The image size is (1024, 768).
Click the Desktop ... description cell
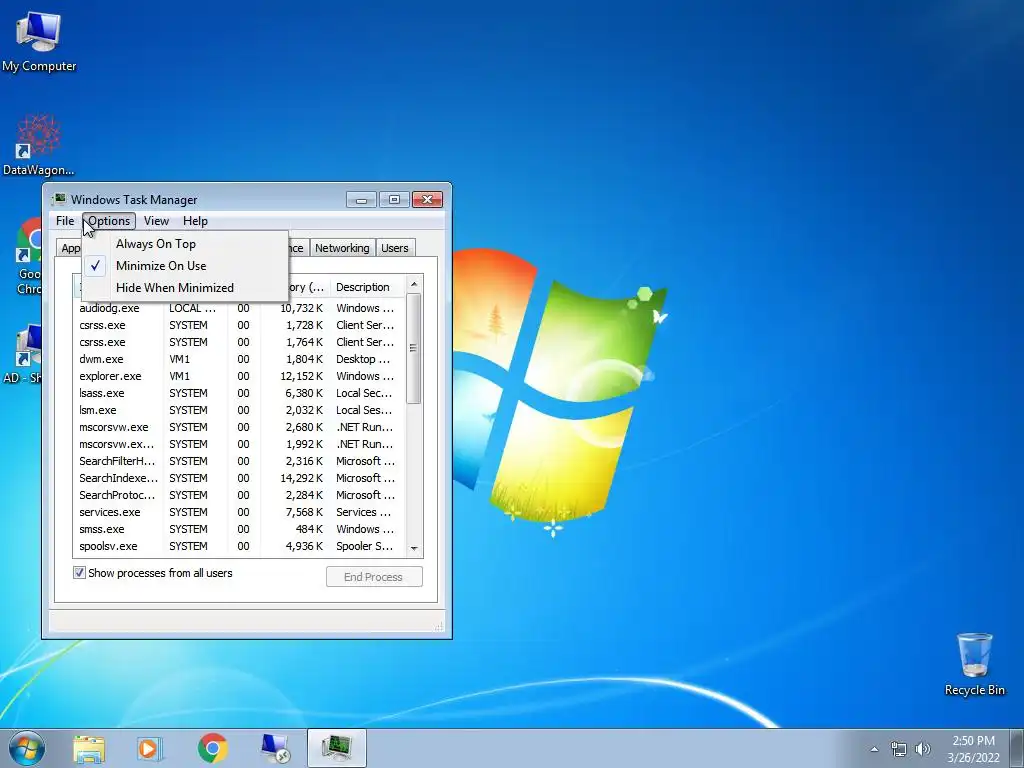click(x=363, y=359)
